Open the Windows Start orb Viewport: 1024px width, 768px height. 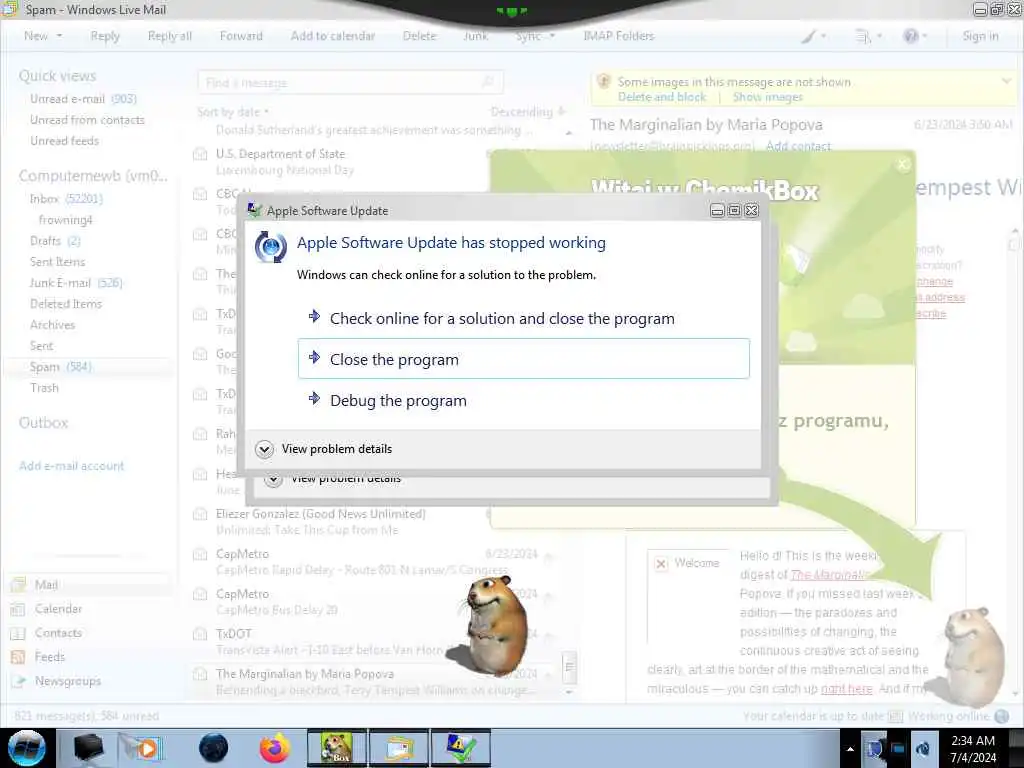(x=27, y=748)
